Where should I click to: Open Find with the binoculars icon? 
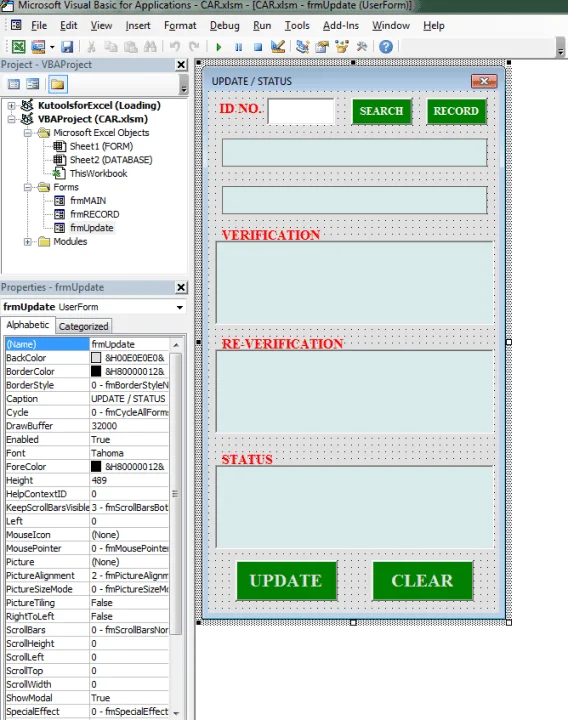coord(150,47)
